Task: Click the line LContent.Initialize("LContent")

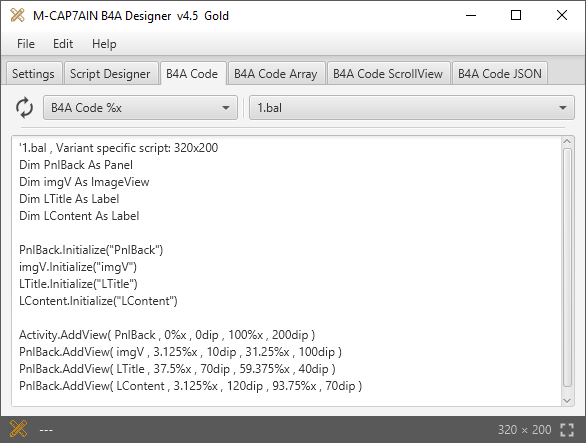Action: (98, 301)
